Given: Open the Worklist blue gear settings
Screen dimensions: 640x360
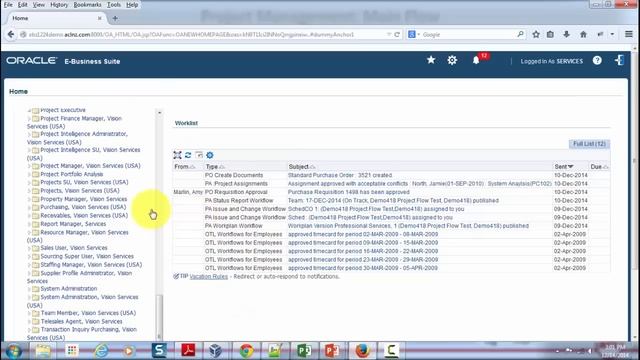Looking at the screenshot, I should pyautogui.click(x=210, y=155).
